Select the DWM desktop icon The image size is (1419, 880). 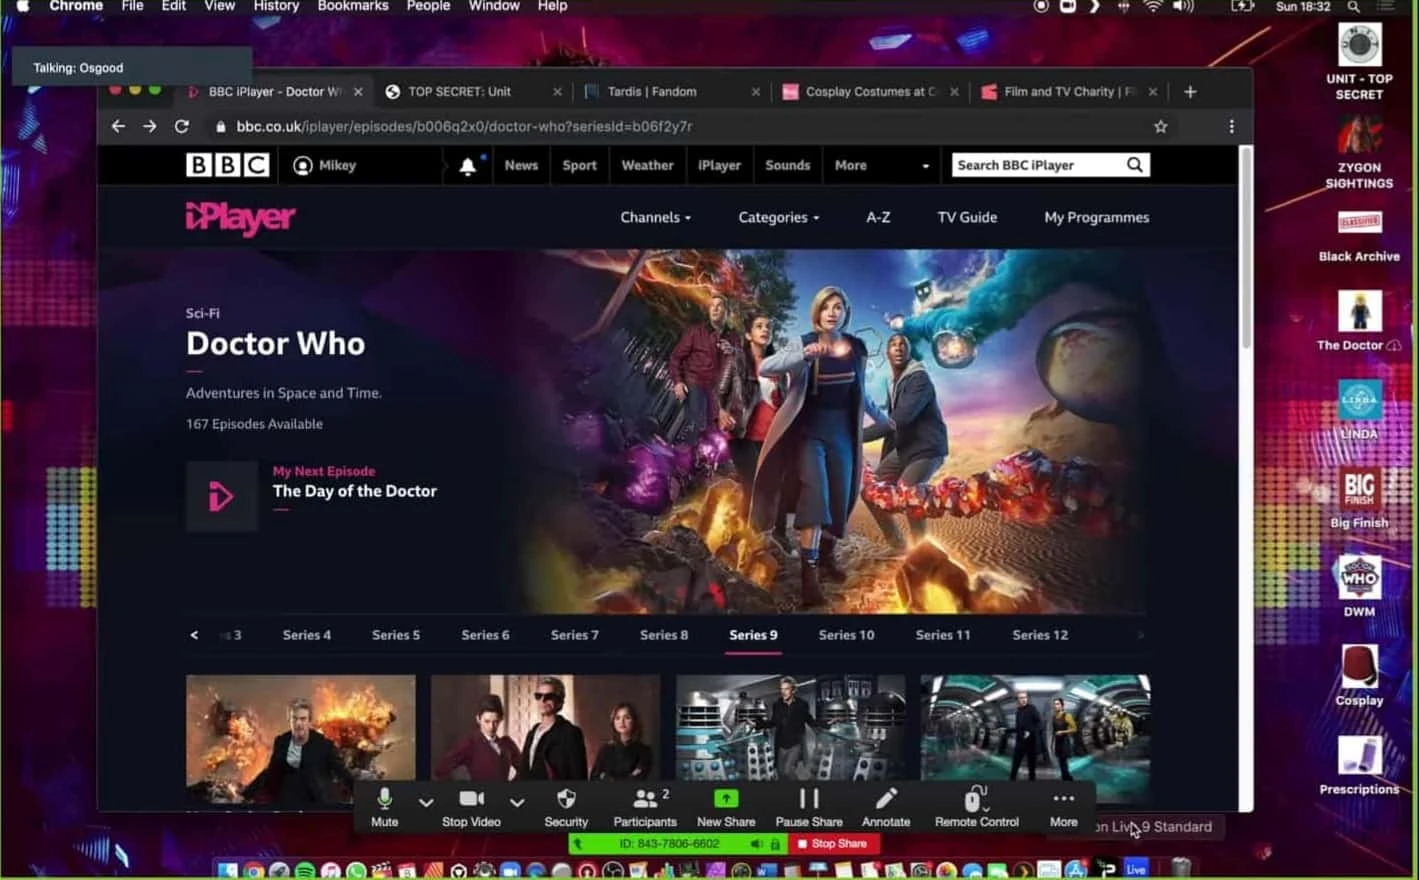click(1359, 587)
